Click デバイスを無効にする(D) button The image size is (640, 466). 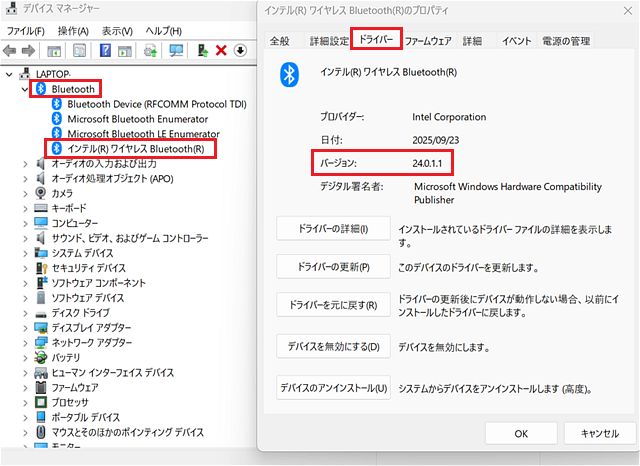pos(333,346)
